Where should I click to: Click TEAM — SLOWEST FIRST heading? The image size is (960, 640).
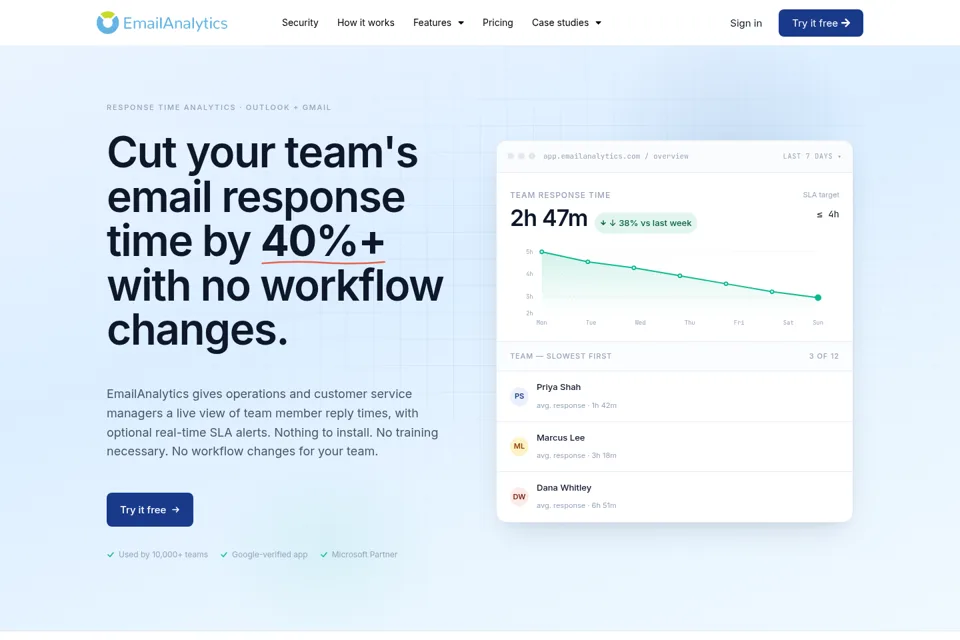coord(561,356)
